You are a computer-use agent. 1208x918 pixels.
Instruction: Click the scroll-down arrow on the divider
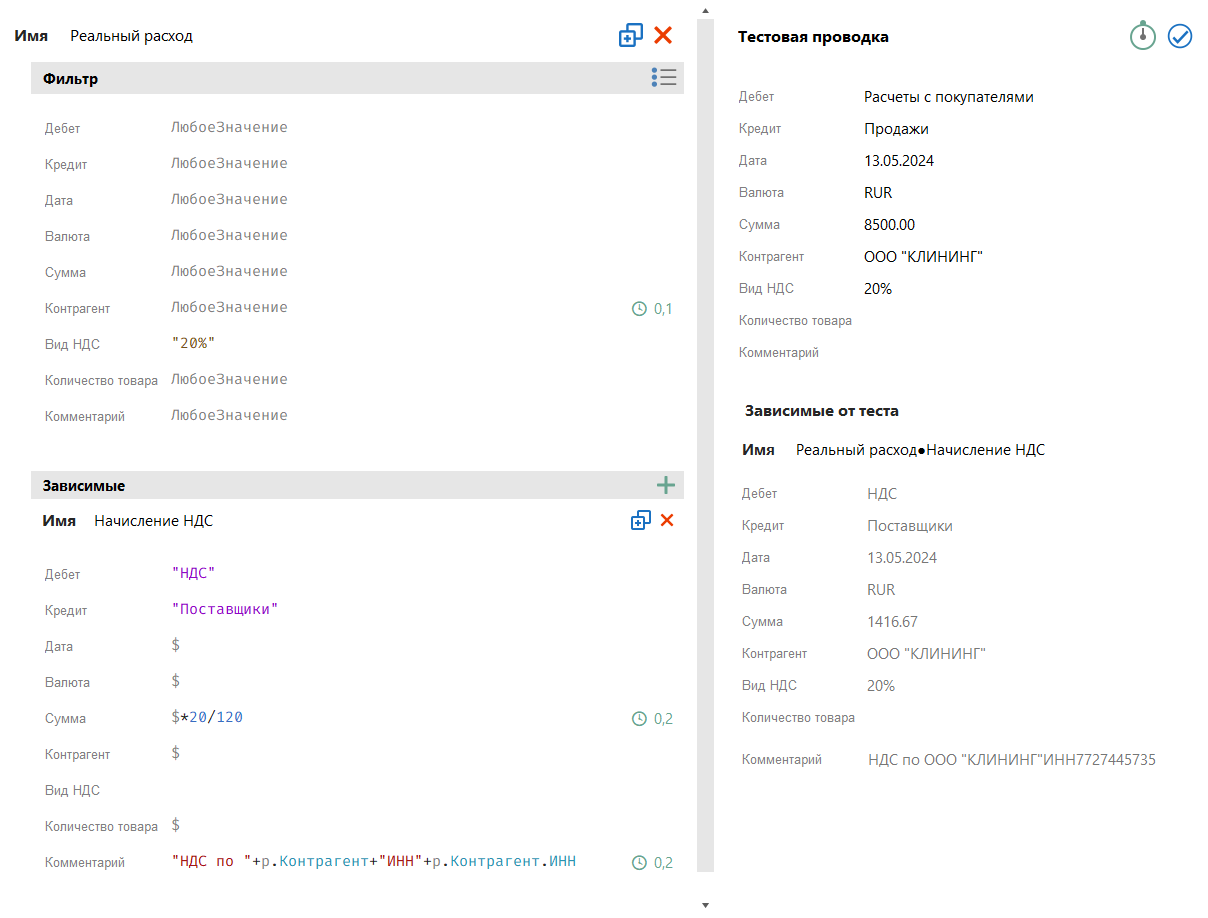coord(705,903)
